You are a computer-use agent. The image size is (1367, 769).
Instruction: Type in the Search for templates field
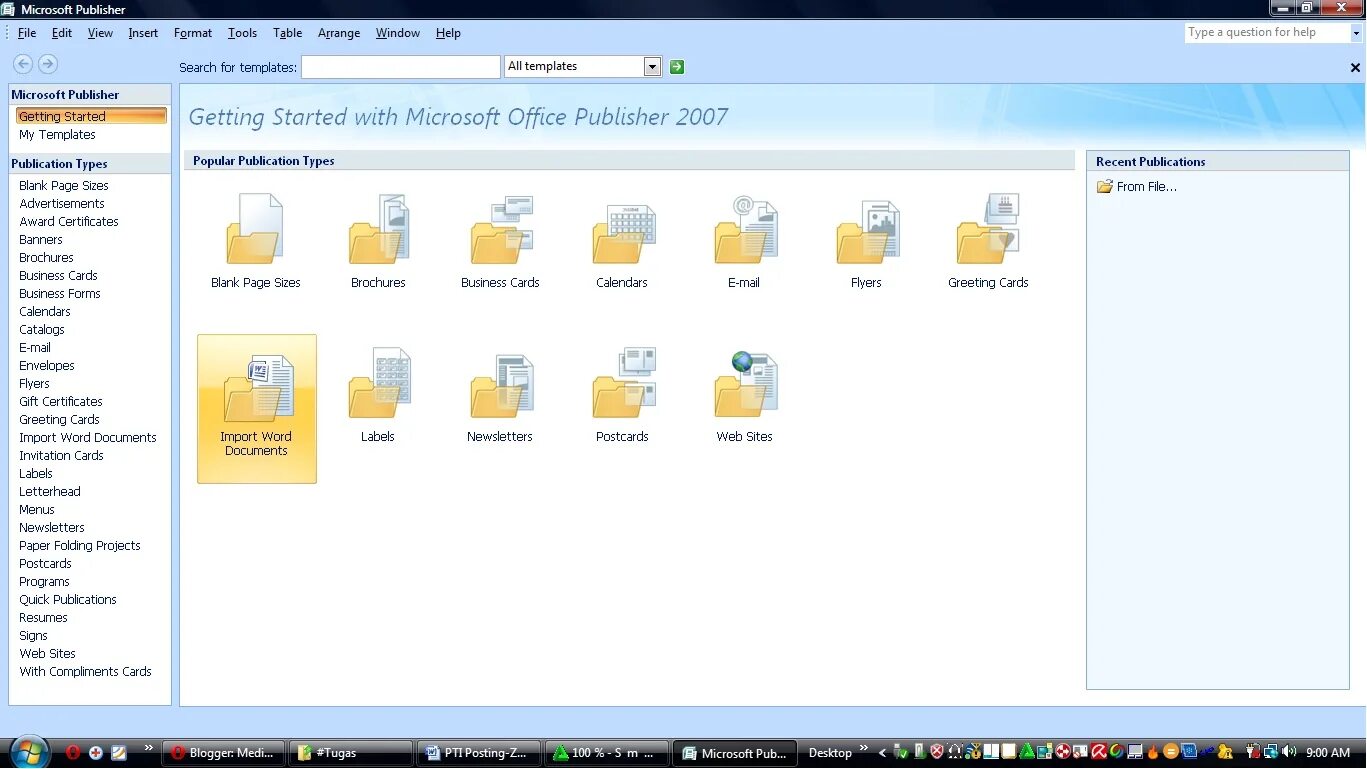tap(400, 66)
